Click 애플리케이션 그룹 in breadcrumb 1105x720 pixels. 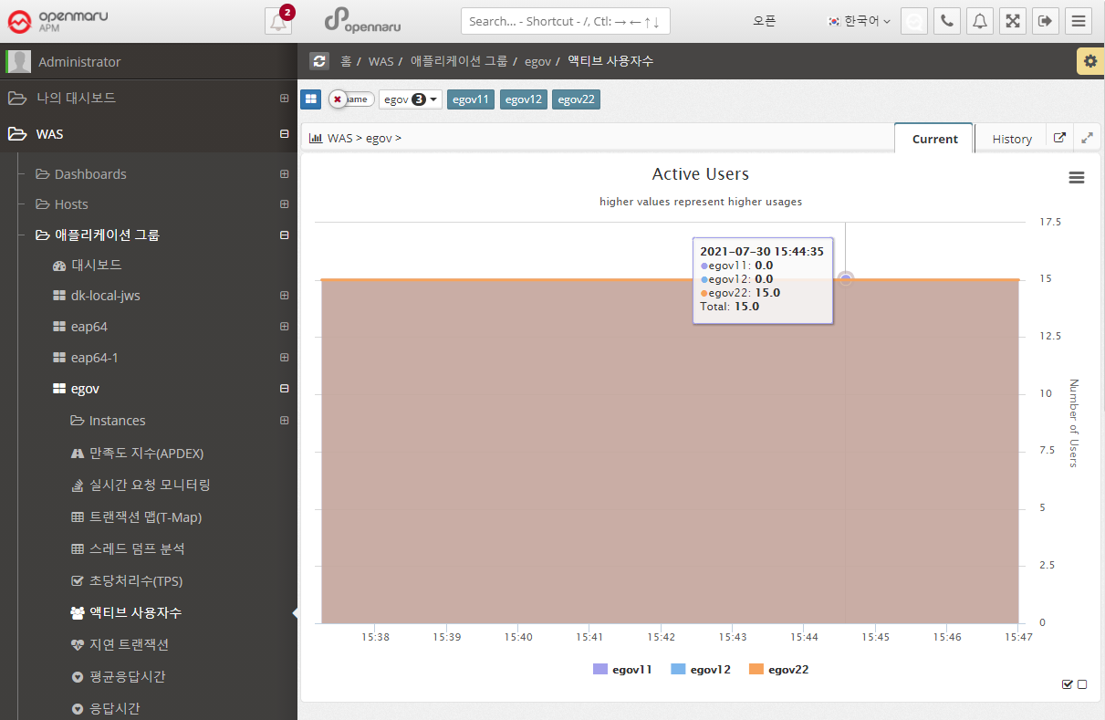coord(459,61)
